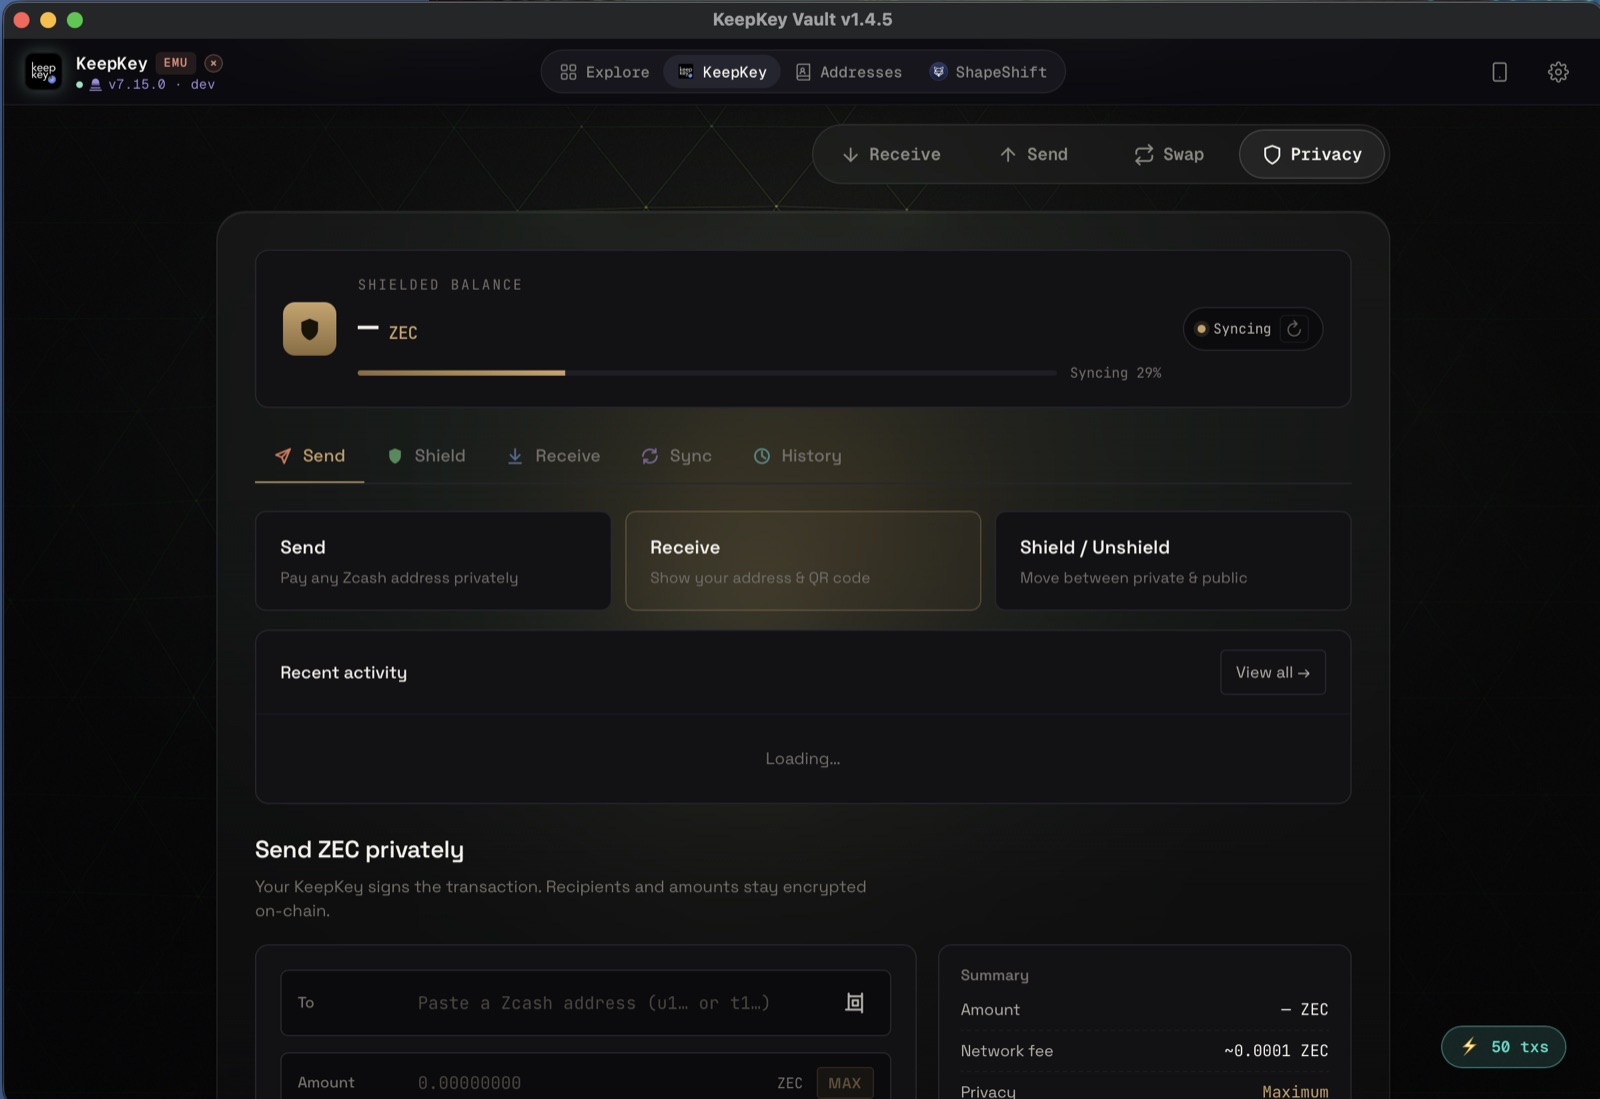Focus the To Zcash address field
Viewport: 1600px width, 1099px height.
(585, 1003)
